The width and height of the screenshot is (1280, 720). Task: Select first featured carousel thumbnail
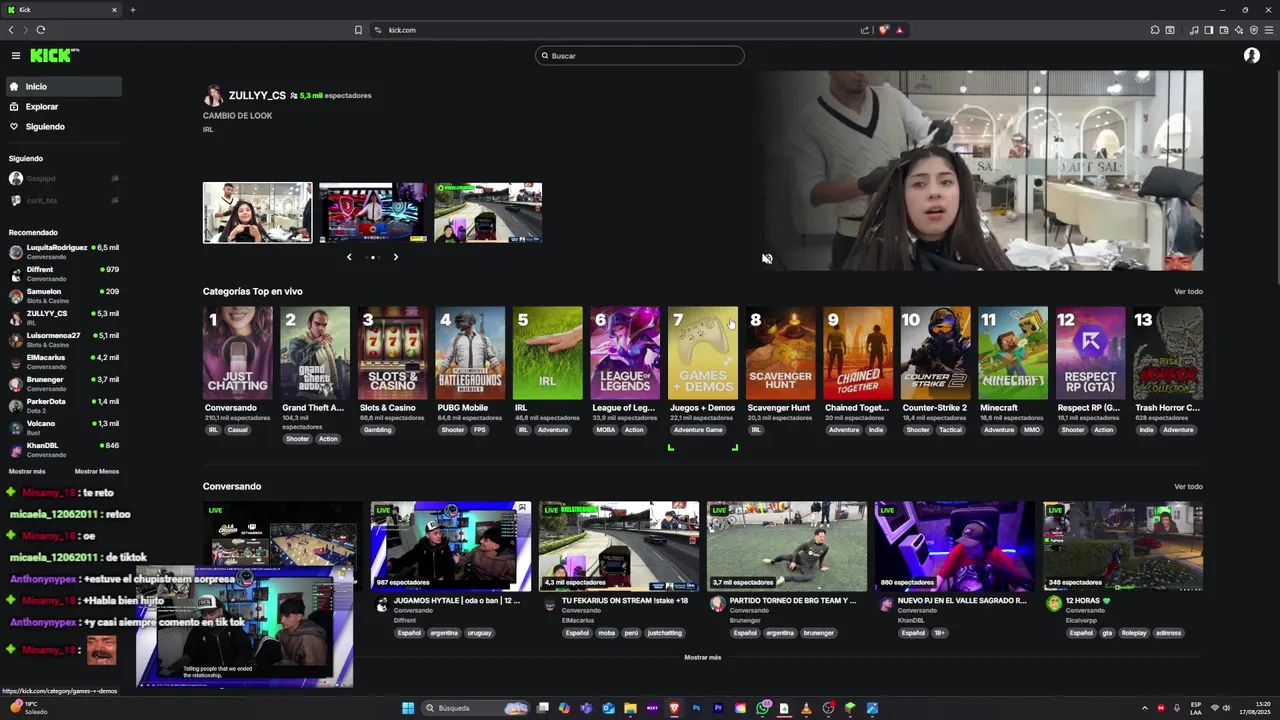tap(258, 212)
